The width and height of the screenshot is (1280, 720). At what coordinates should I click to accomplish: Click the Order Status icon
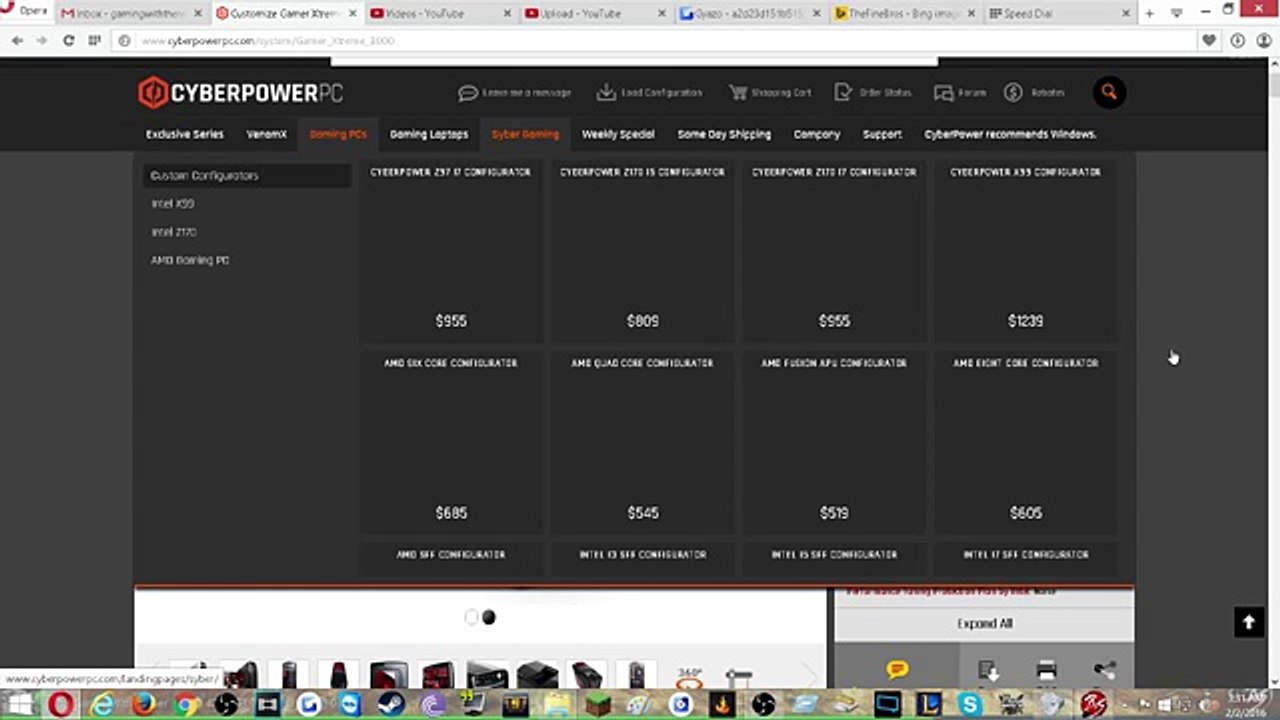[843, 93]
